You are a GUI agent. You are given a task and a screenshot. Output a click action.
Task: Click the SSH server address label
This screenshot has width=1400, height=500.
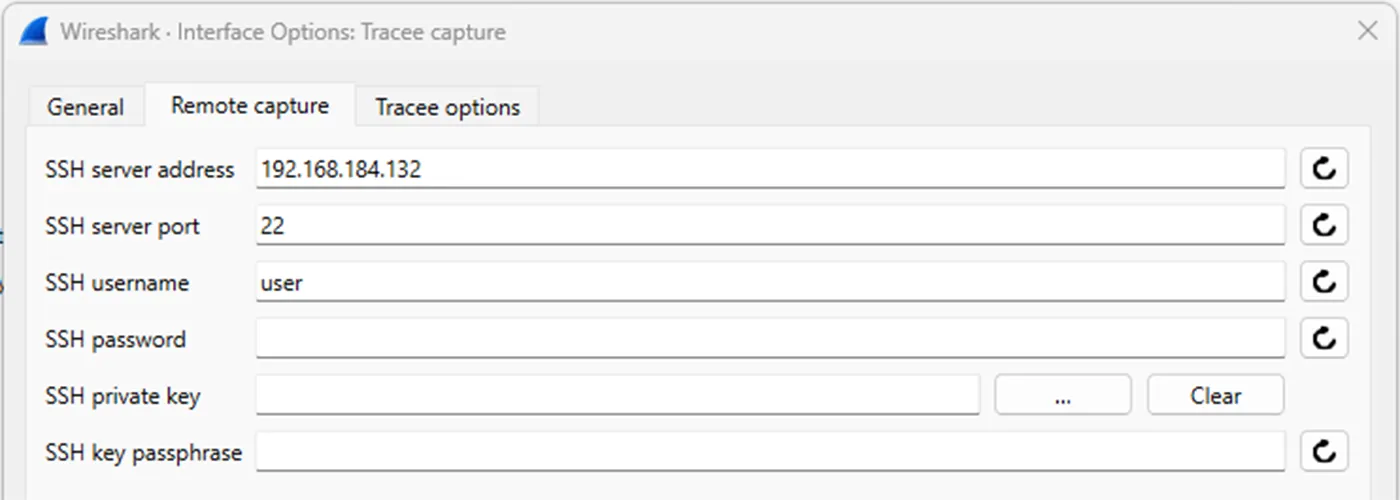point(140,169)
